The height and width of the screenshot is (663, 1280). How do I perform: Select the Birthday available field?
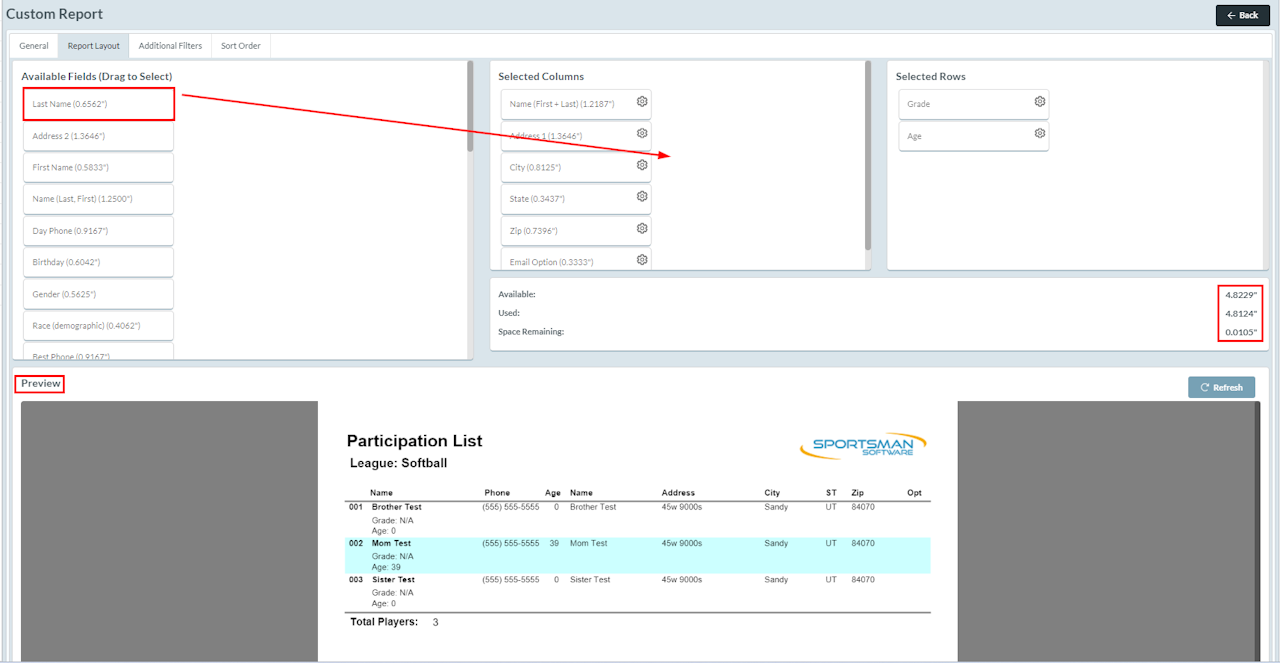(99, 262)
